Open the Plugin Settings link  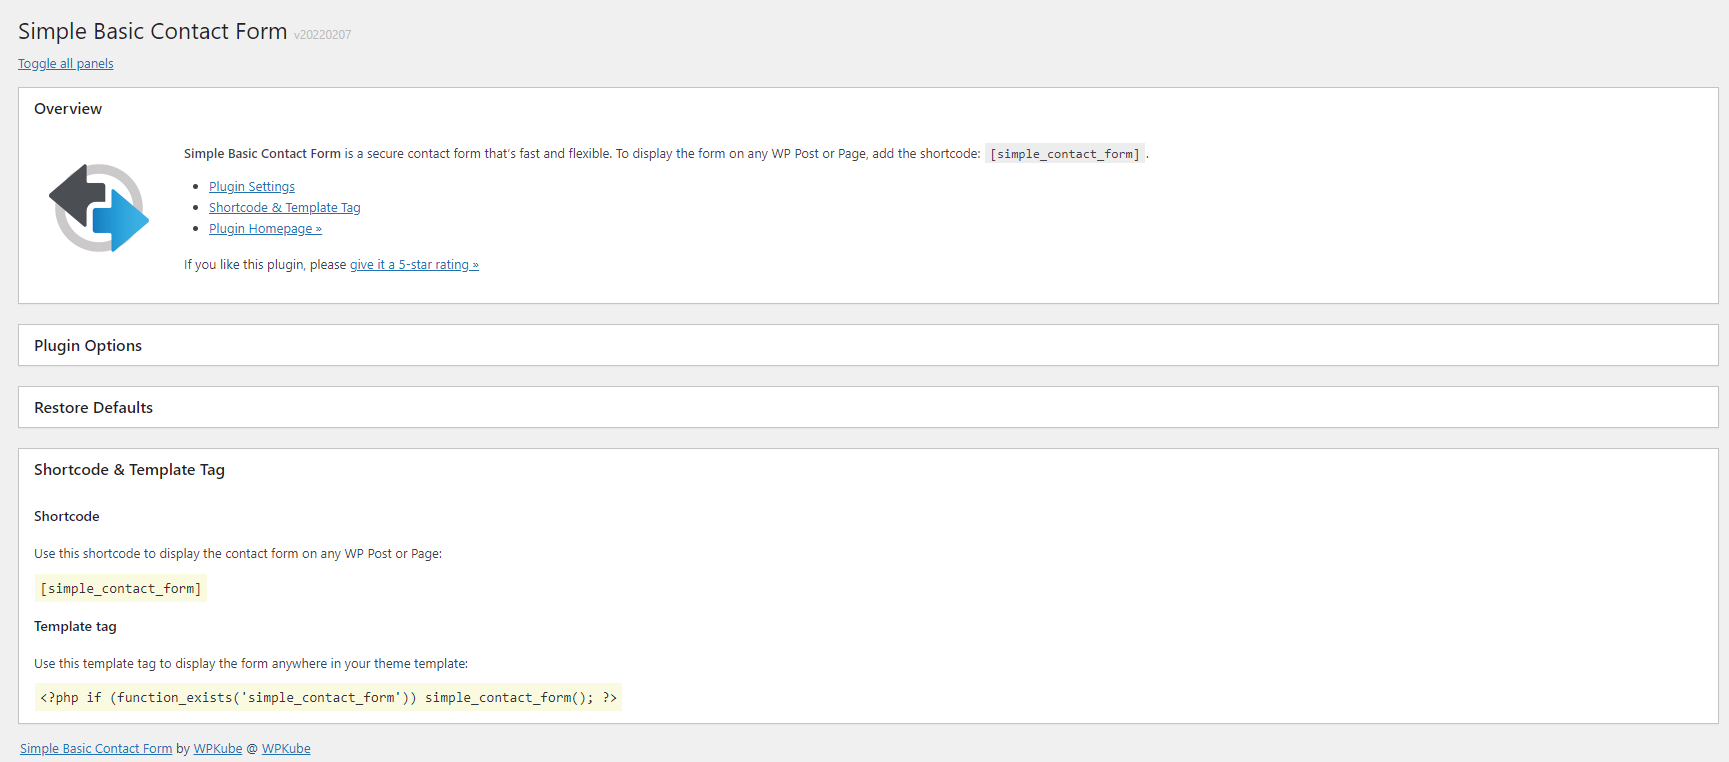coord(252,187)
